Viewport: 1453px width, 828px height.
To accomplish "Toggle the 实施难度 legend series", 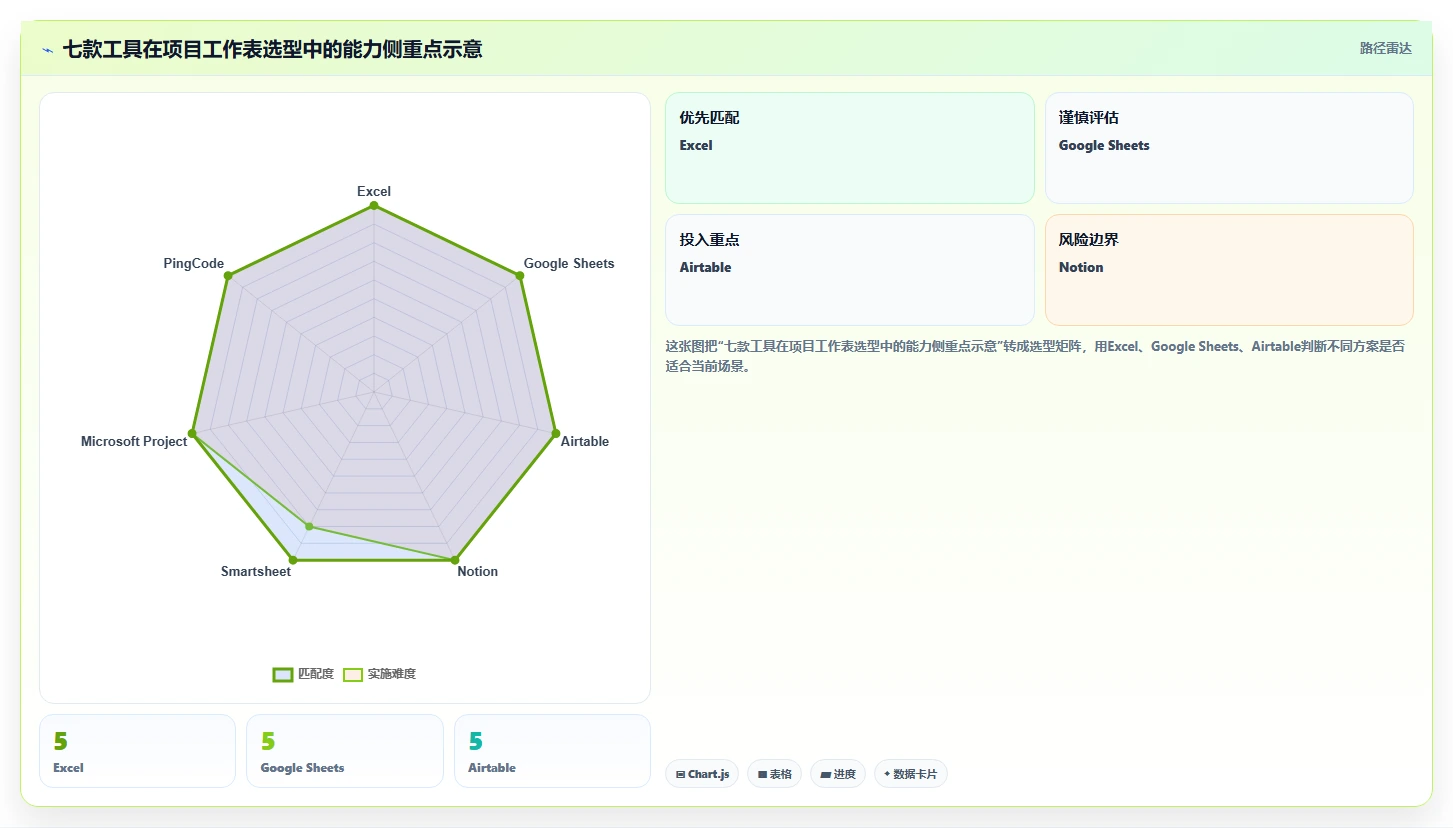I will [x=379, y=674].
